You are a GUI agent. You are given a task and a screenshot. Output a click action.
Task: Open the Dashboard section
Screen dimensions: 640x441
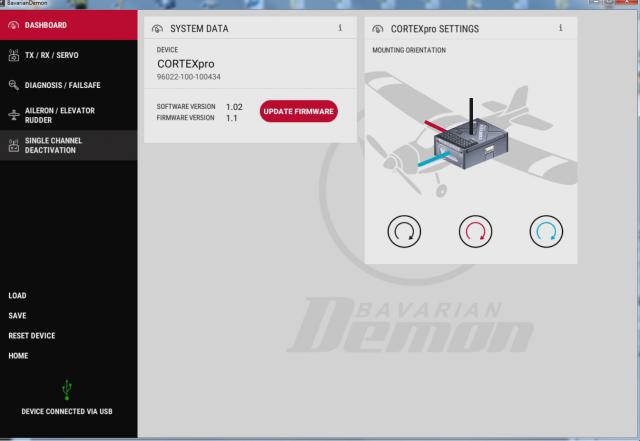point(69,25)
